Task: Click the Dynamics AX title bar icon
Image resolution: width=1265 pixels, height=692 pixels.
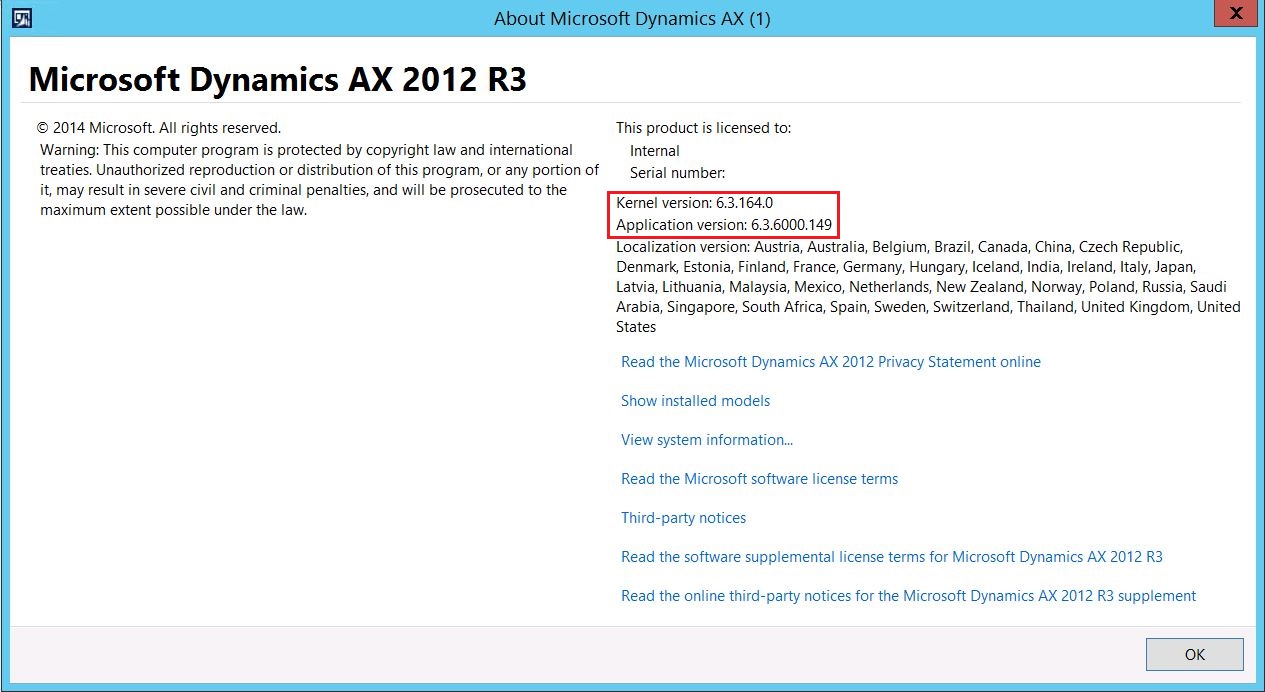Action: click(22, 18)
